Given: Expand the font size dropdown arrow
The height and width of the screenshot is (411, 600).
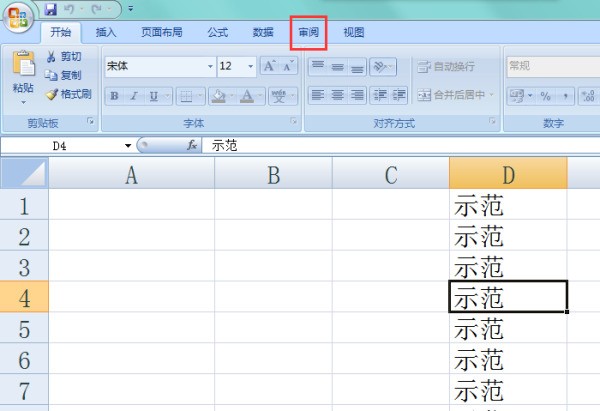Looking at the screenshot, I should (x=251, y=66).
